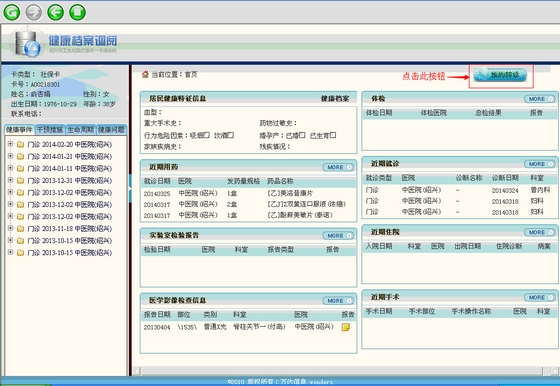Click folder icon of 门诊 2013-11-18 entry
560x386 pixels.
20,229
